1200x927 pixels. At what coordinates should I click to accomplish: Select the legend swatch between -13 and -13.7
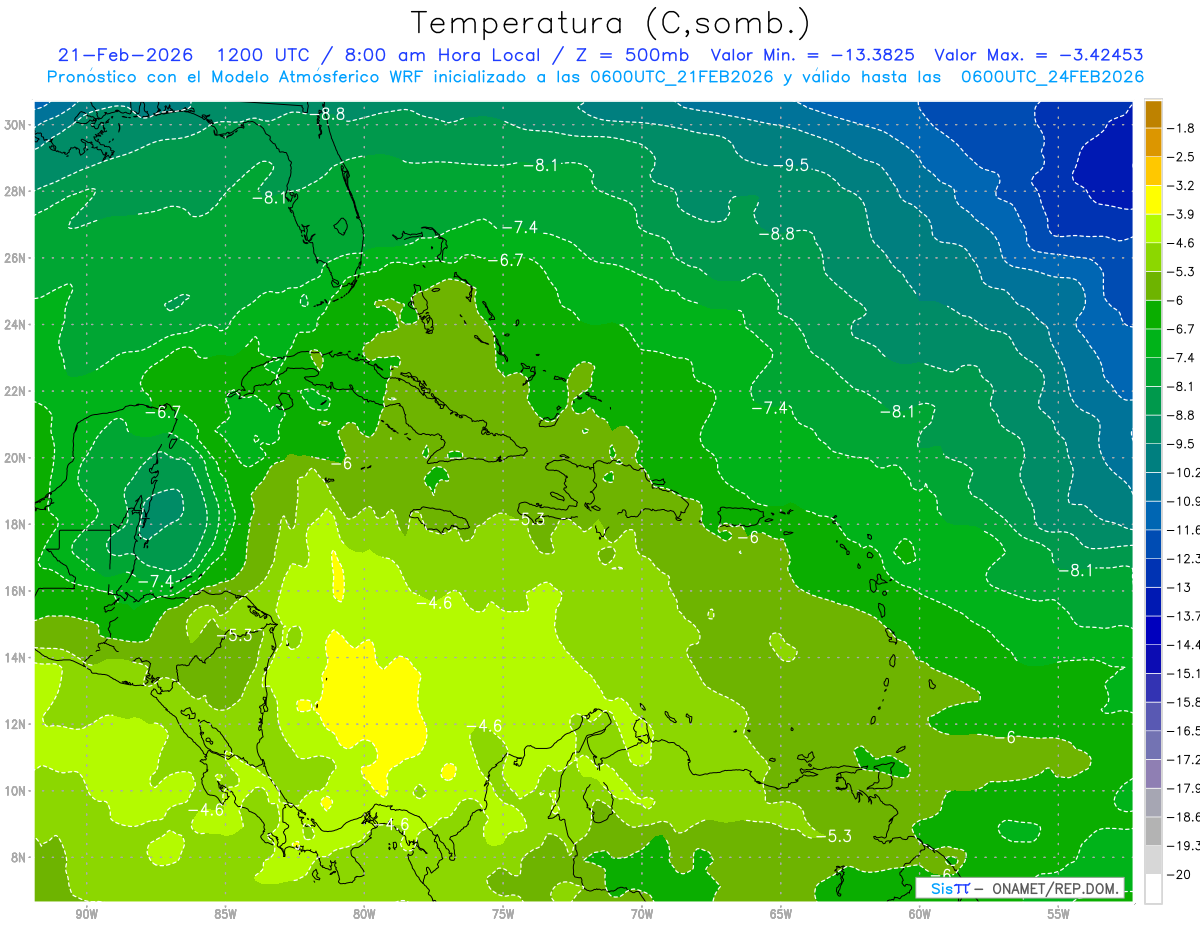coord(1153,601)
